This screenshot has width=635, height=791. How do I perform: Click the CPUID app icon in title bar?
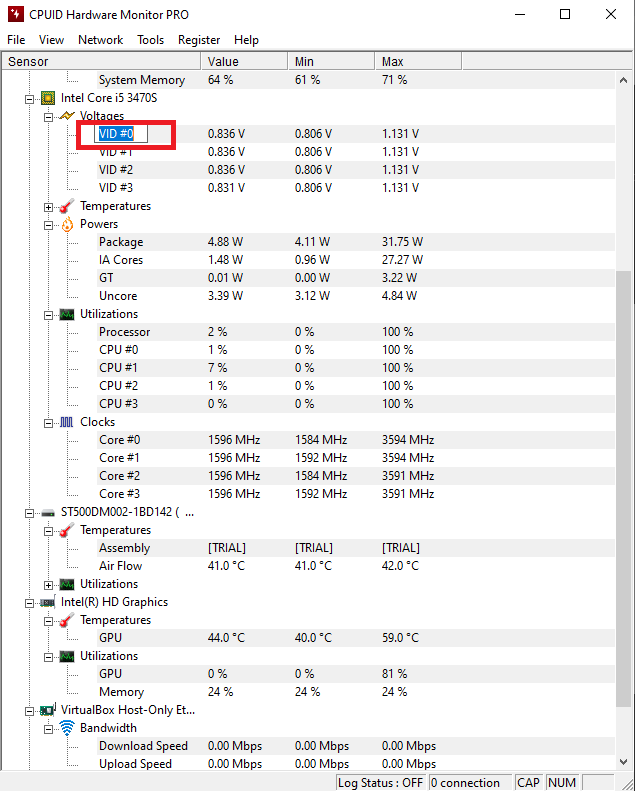point(16,14)
